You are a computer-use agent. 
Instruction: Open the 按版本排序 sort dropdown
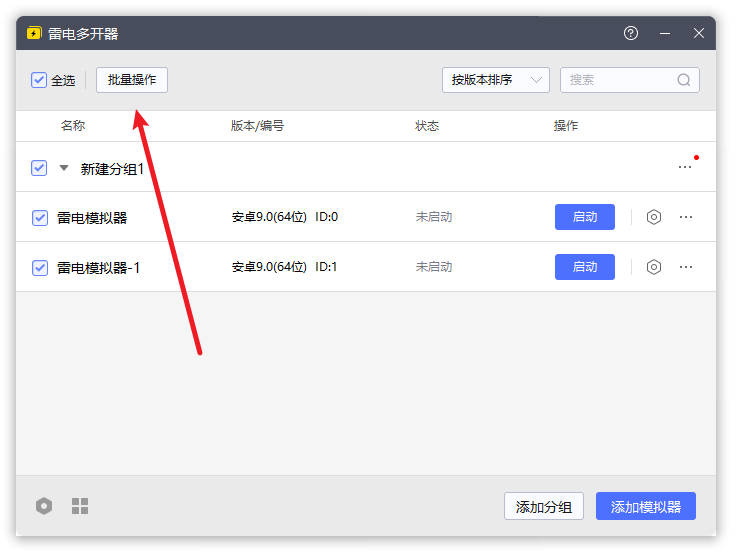(496, 80)
